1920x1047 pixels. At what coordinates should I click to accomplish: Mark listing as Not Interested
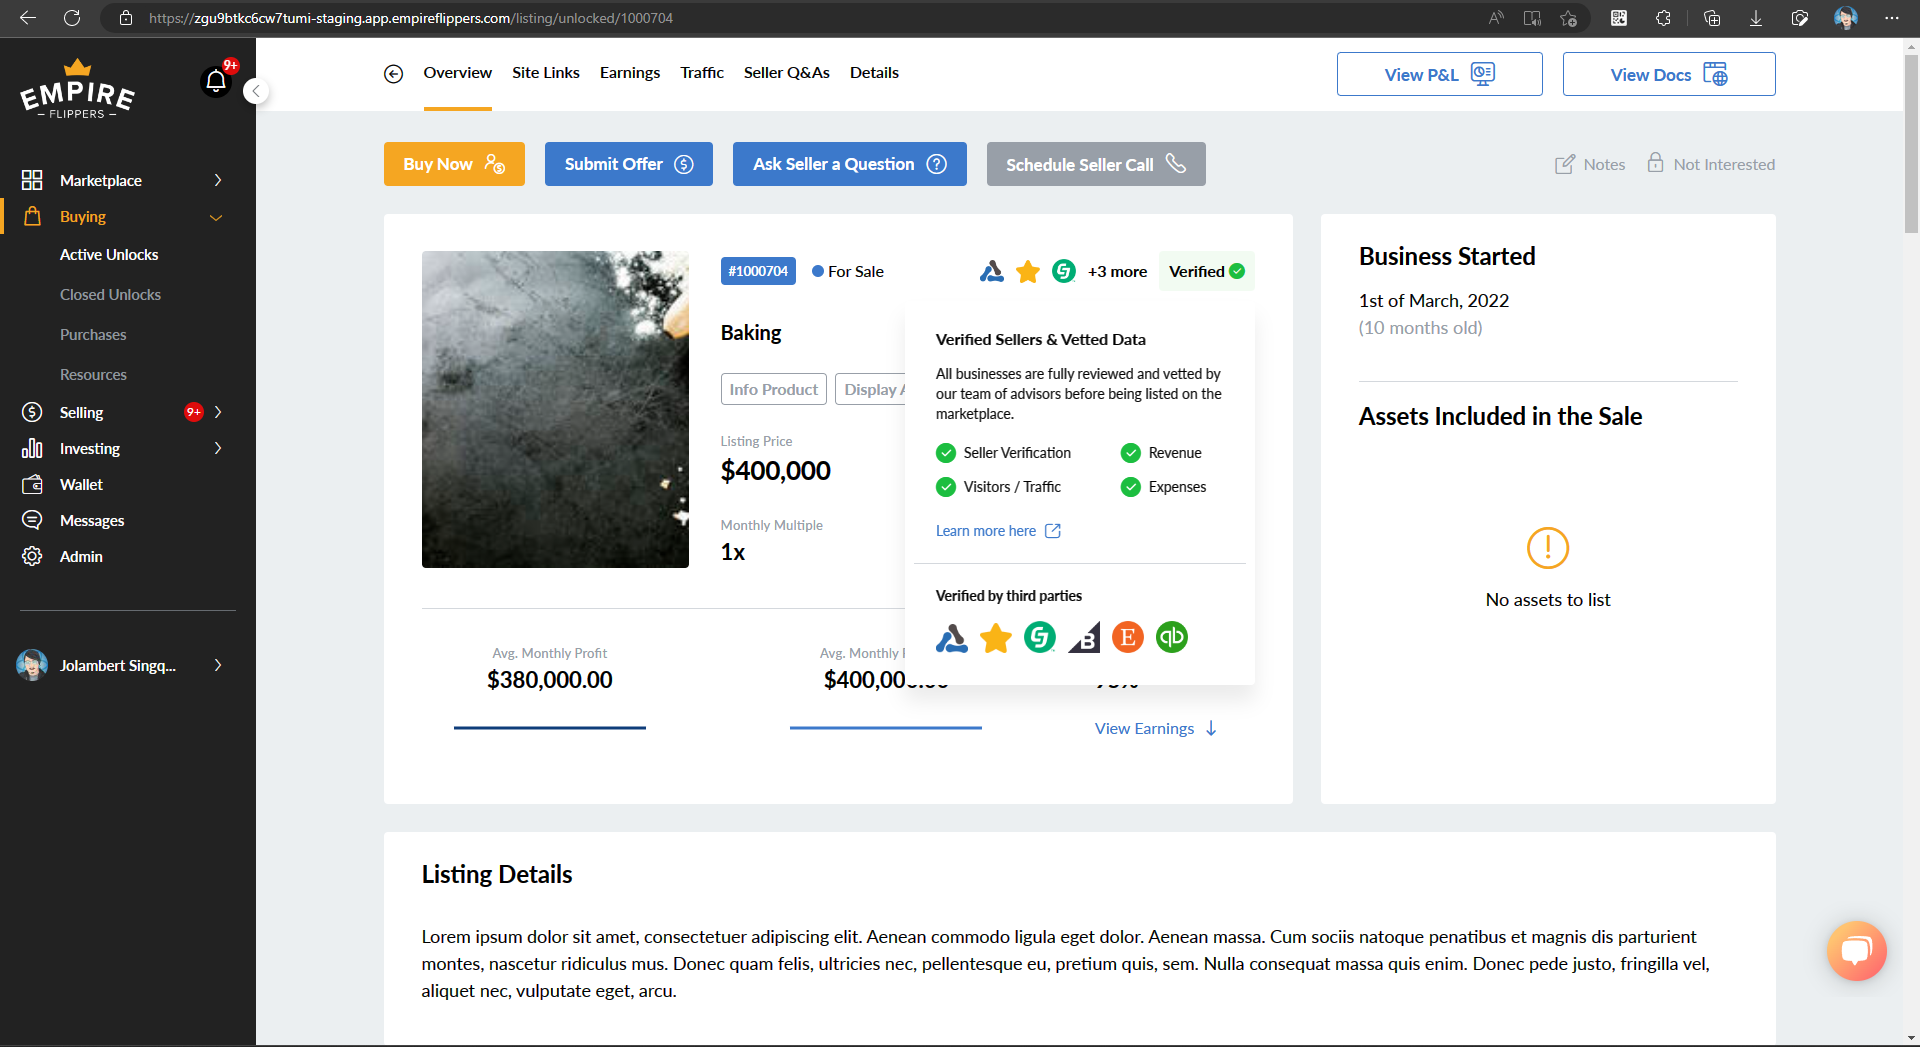1711,164
